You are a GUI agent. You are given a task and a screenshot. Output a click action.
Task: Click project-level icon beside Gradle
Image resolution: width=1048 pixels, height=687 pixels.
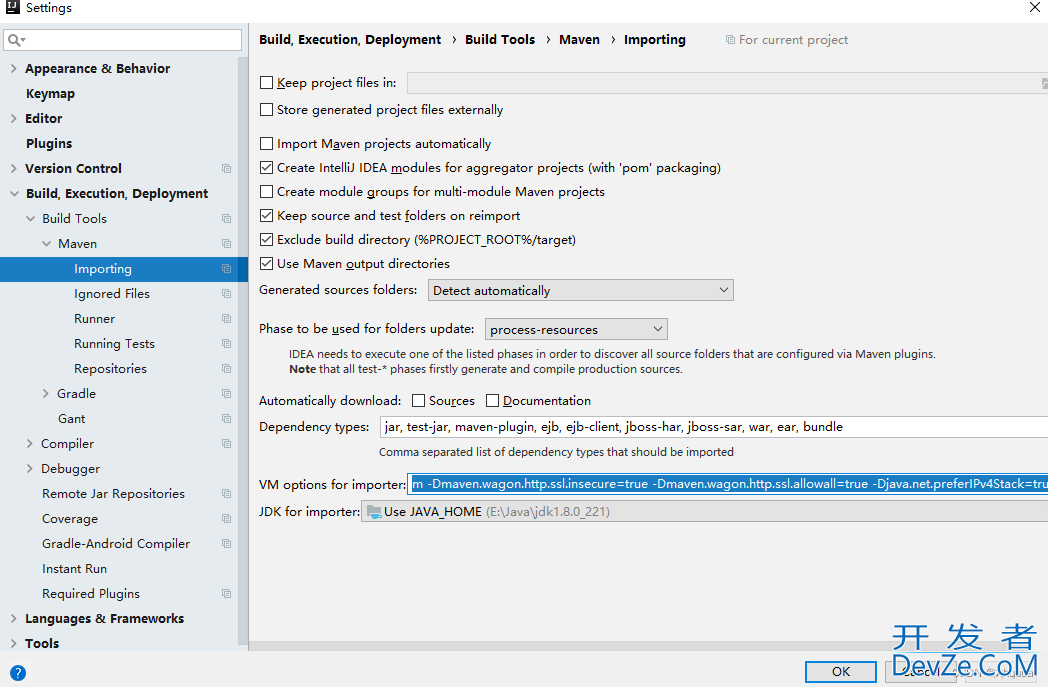[227, 394]
